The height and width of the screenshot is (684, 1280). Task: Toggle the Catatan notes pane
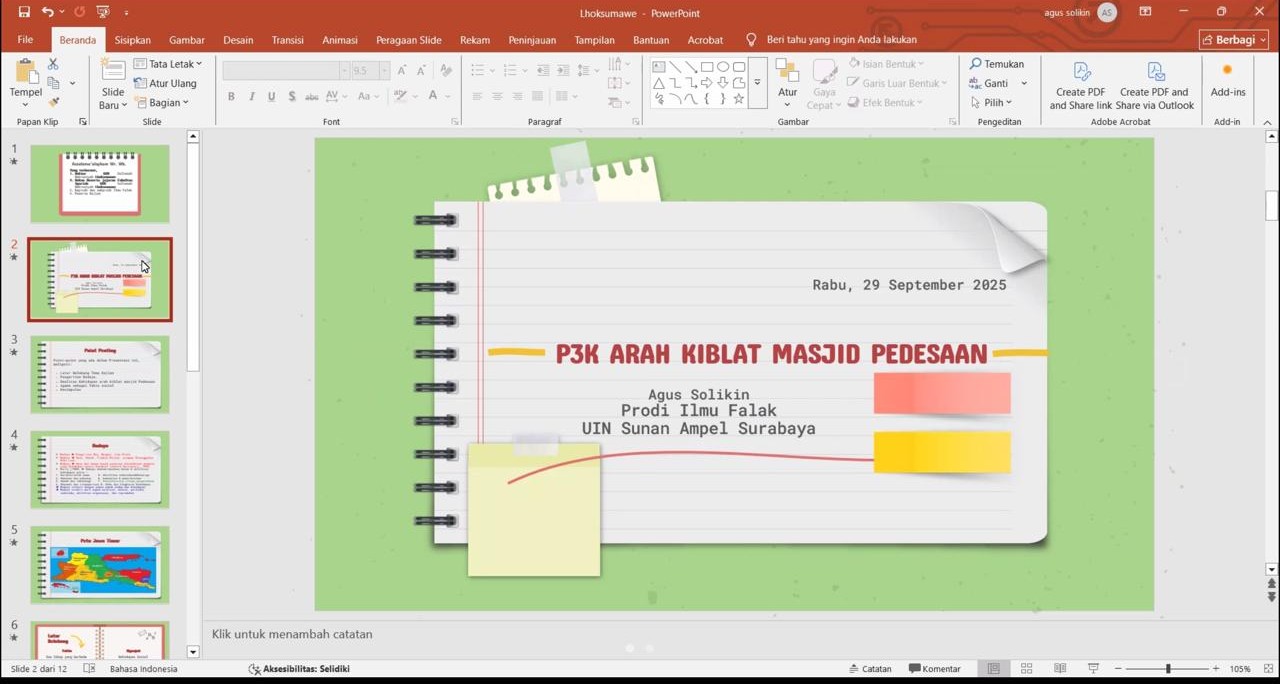(869, 669)
